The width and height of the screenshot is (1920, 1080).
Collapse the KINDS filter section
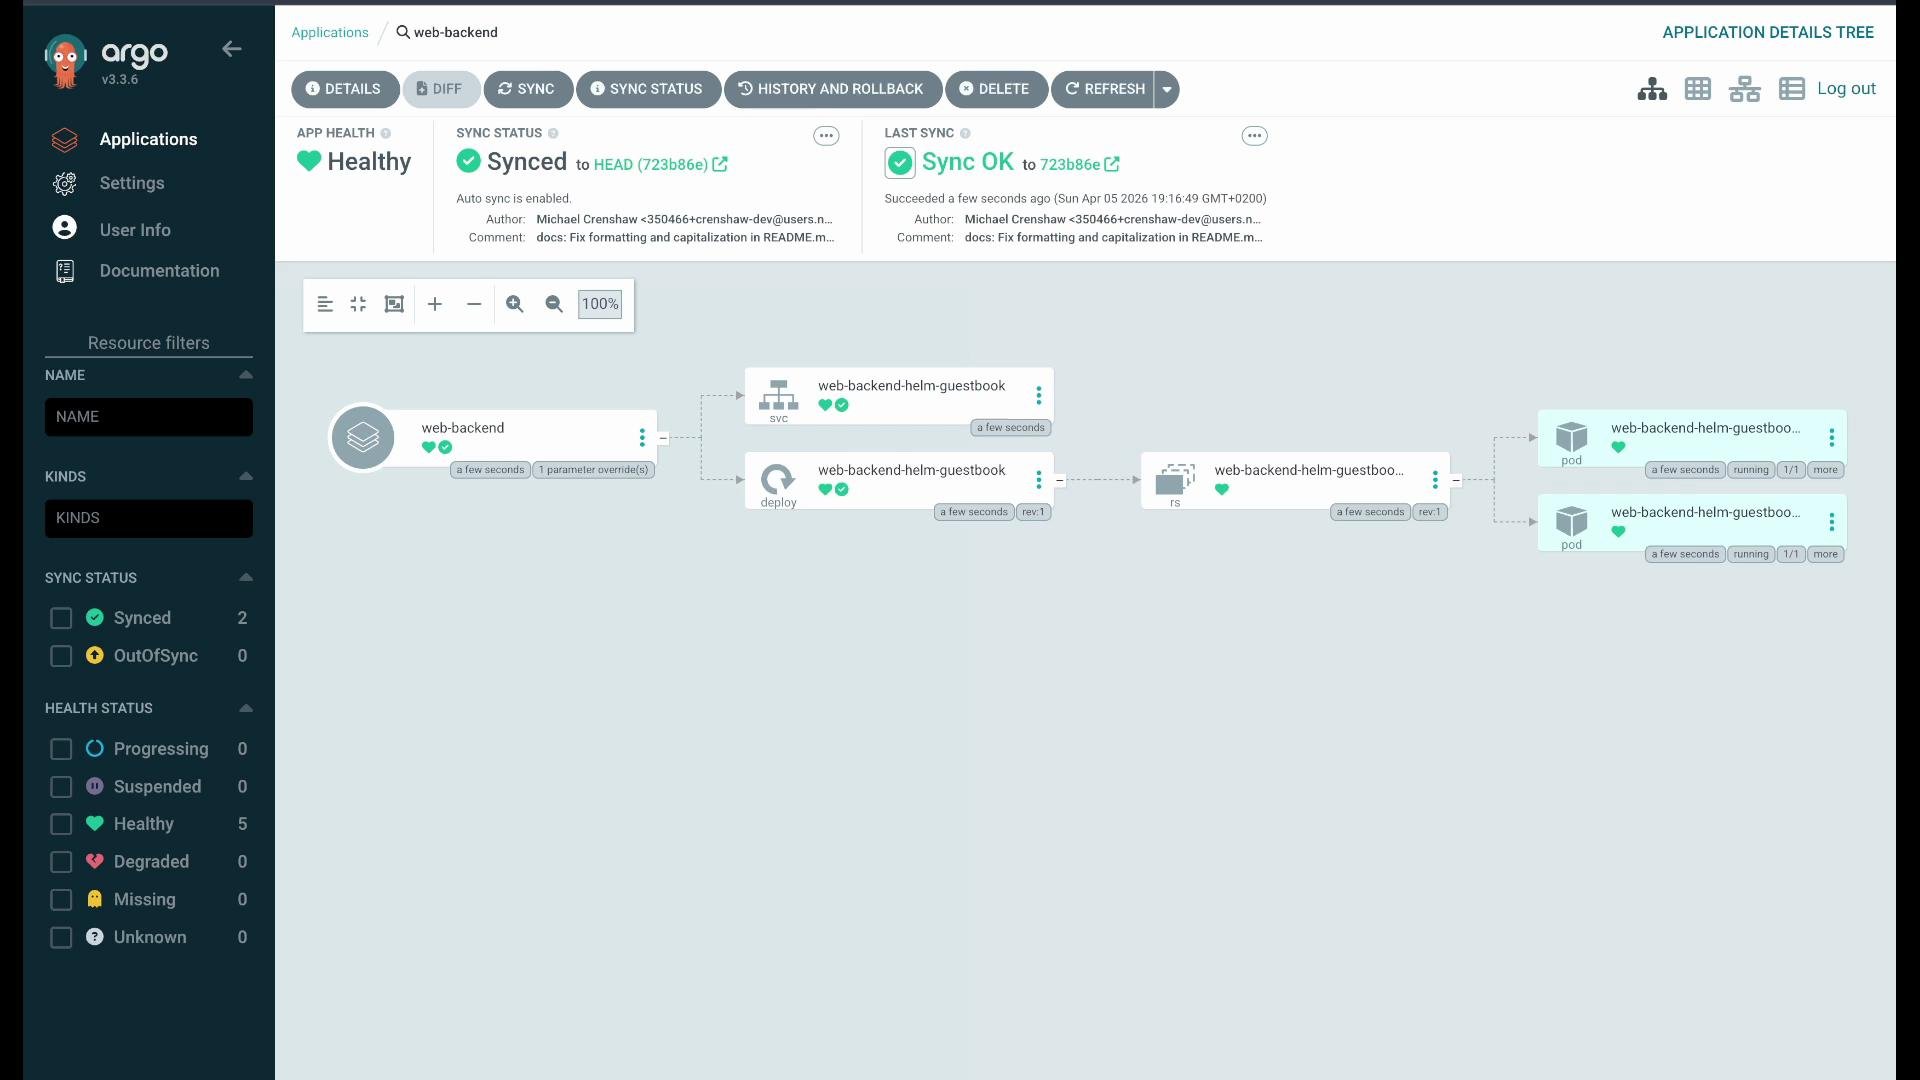[x=246, y=476]
